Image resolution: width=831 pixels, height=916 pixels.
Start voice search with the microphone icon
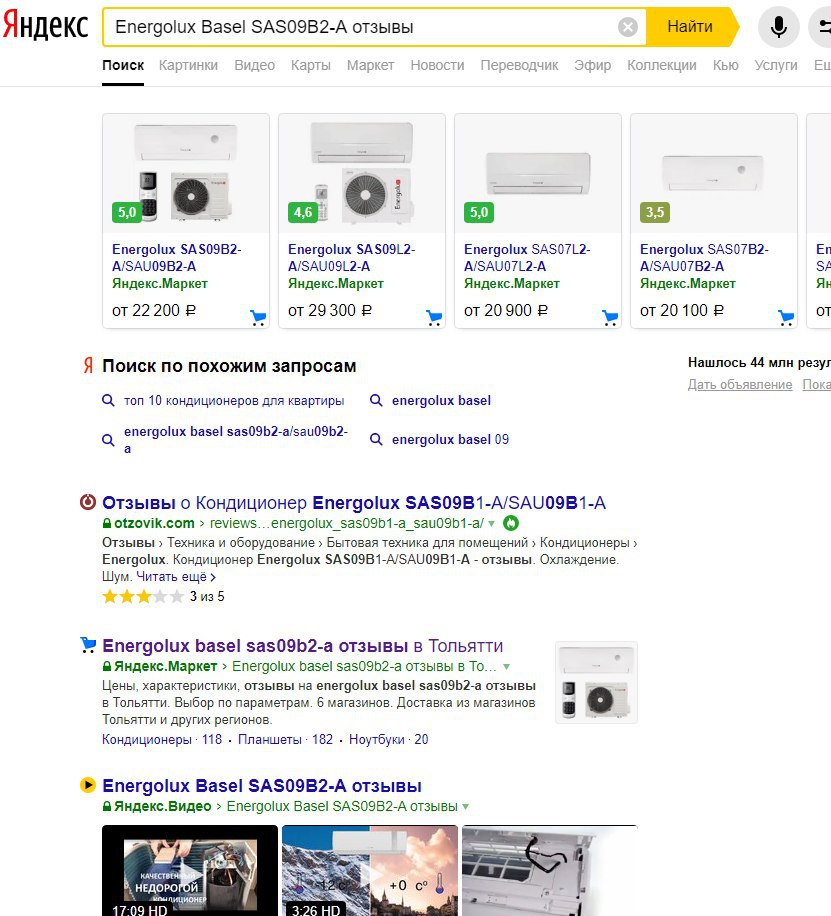click(778, 27)
